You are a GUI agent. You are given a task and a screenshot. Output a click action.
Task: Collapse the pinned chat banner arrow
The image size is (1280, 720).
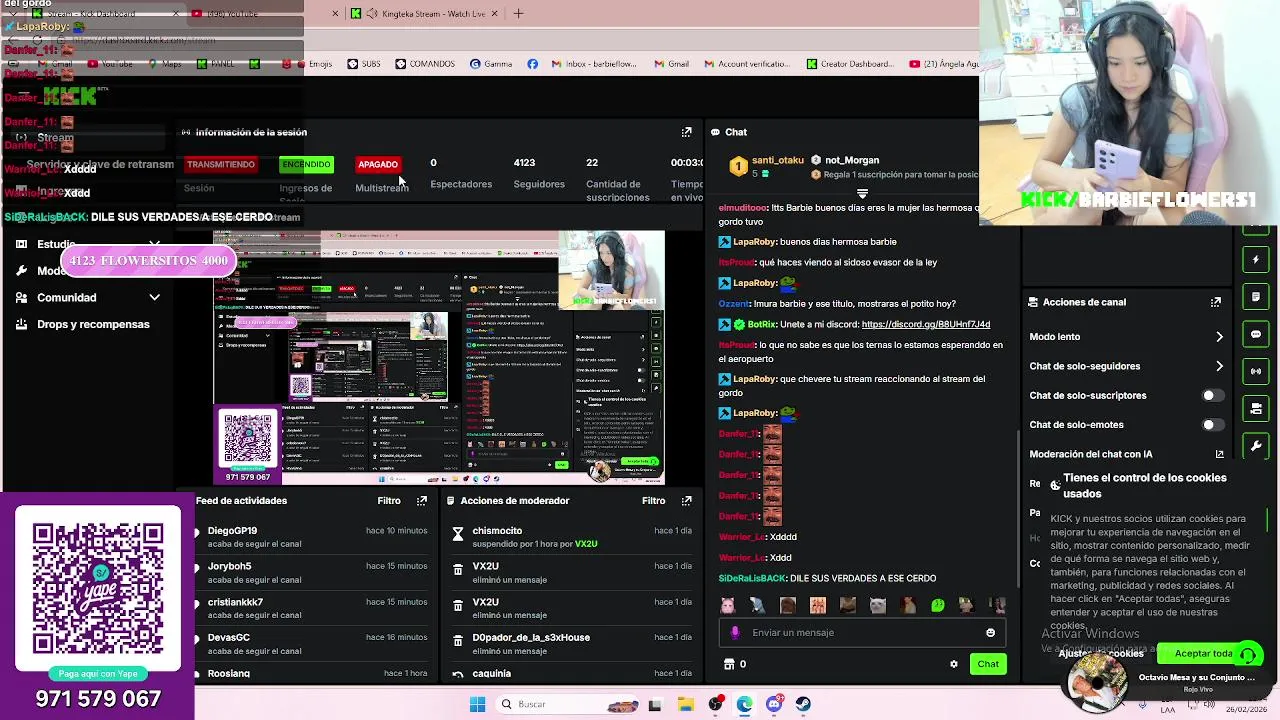point(862,194)
